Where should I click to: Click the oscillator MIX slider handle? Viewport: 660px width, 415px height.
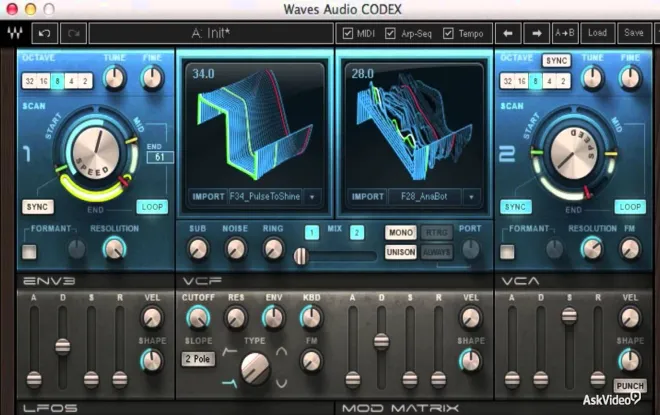[301, 256]
